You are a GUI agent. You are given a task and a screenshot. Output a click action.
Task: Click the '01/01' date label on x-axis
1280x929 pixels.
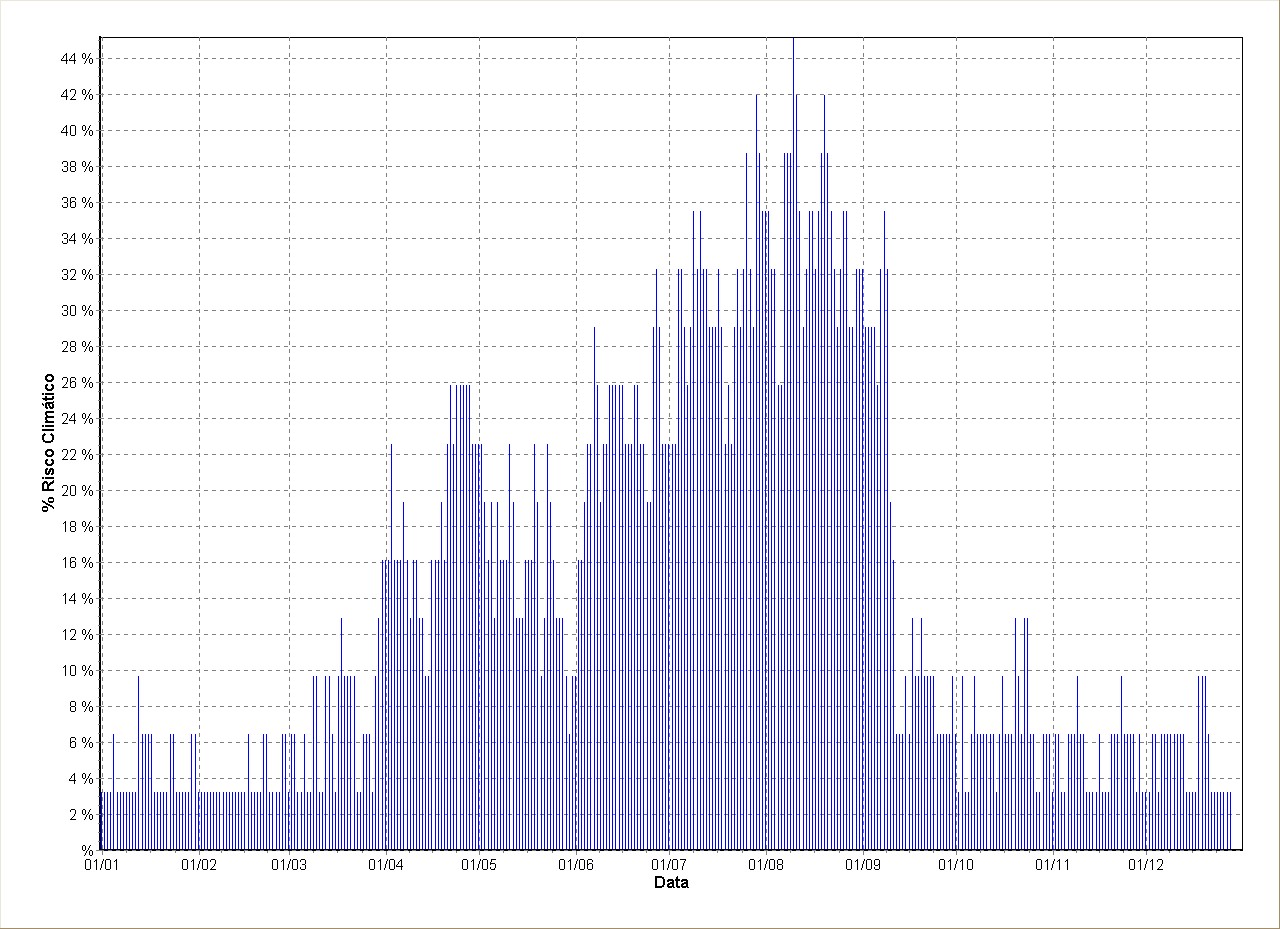coord(100,865)
